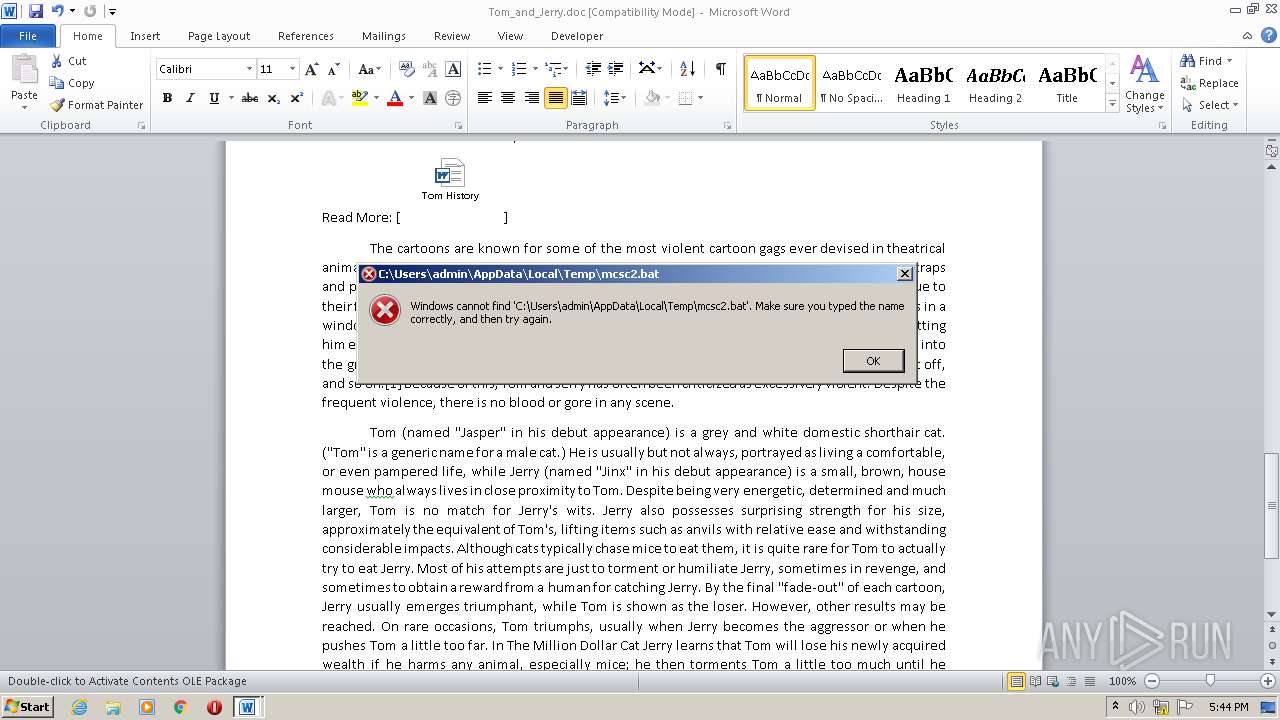Decrease paragraph indent
1280x720 pixels.
(593, 68)
